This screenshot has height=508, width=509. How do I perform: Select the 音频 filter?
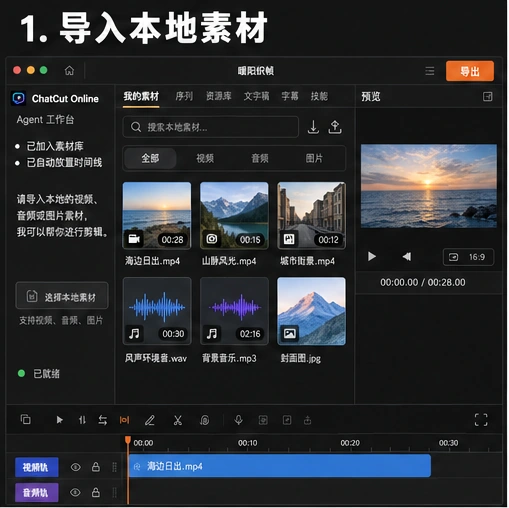point(259,158)
